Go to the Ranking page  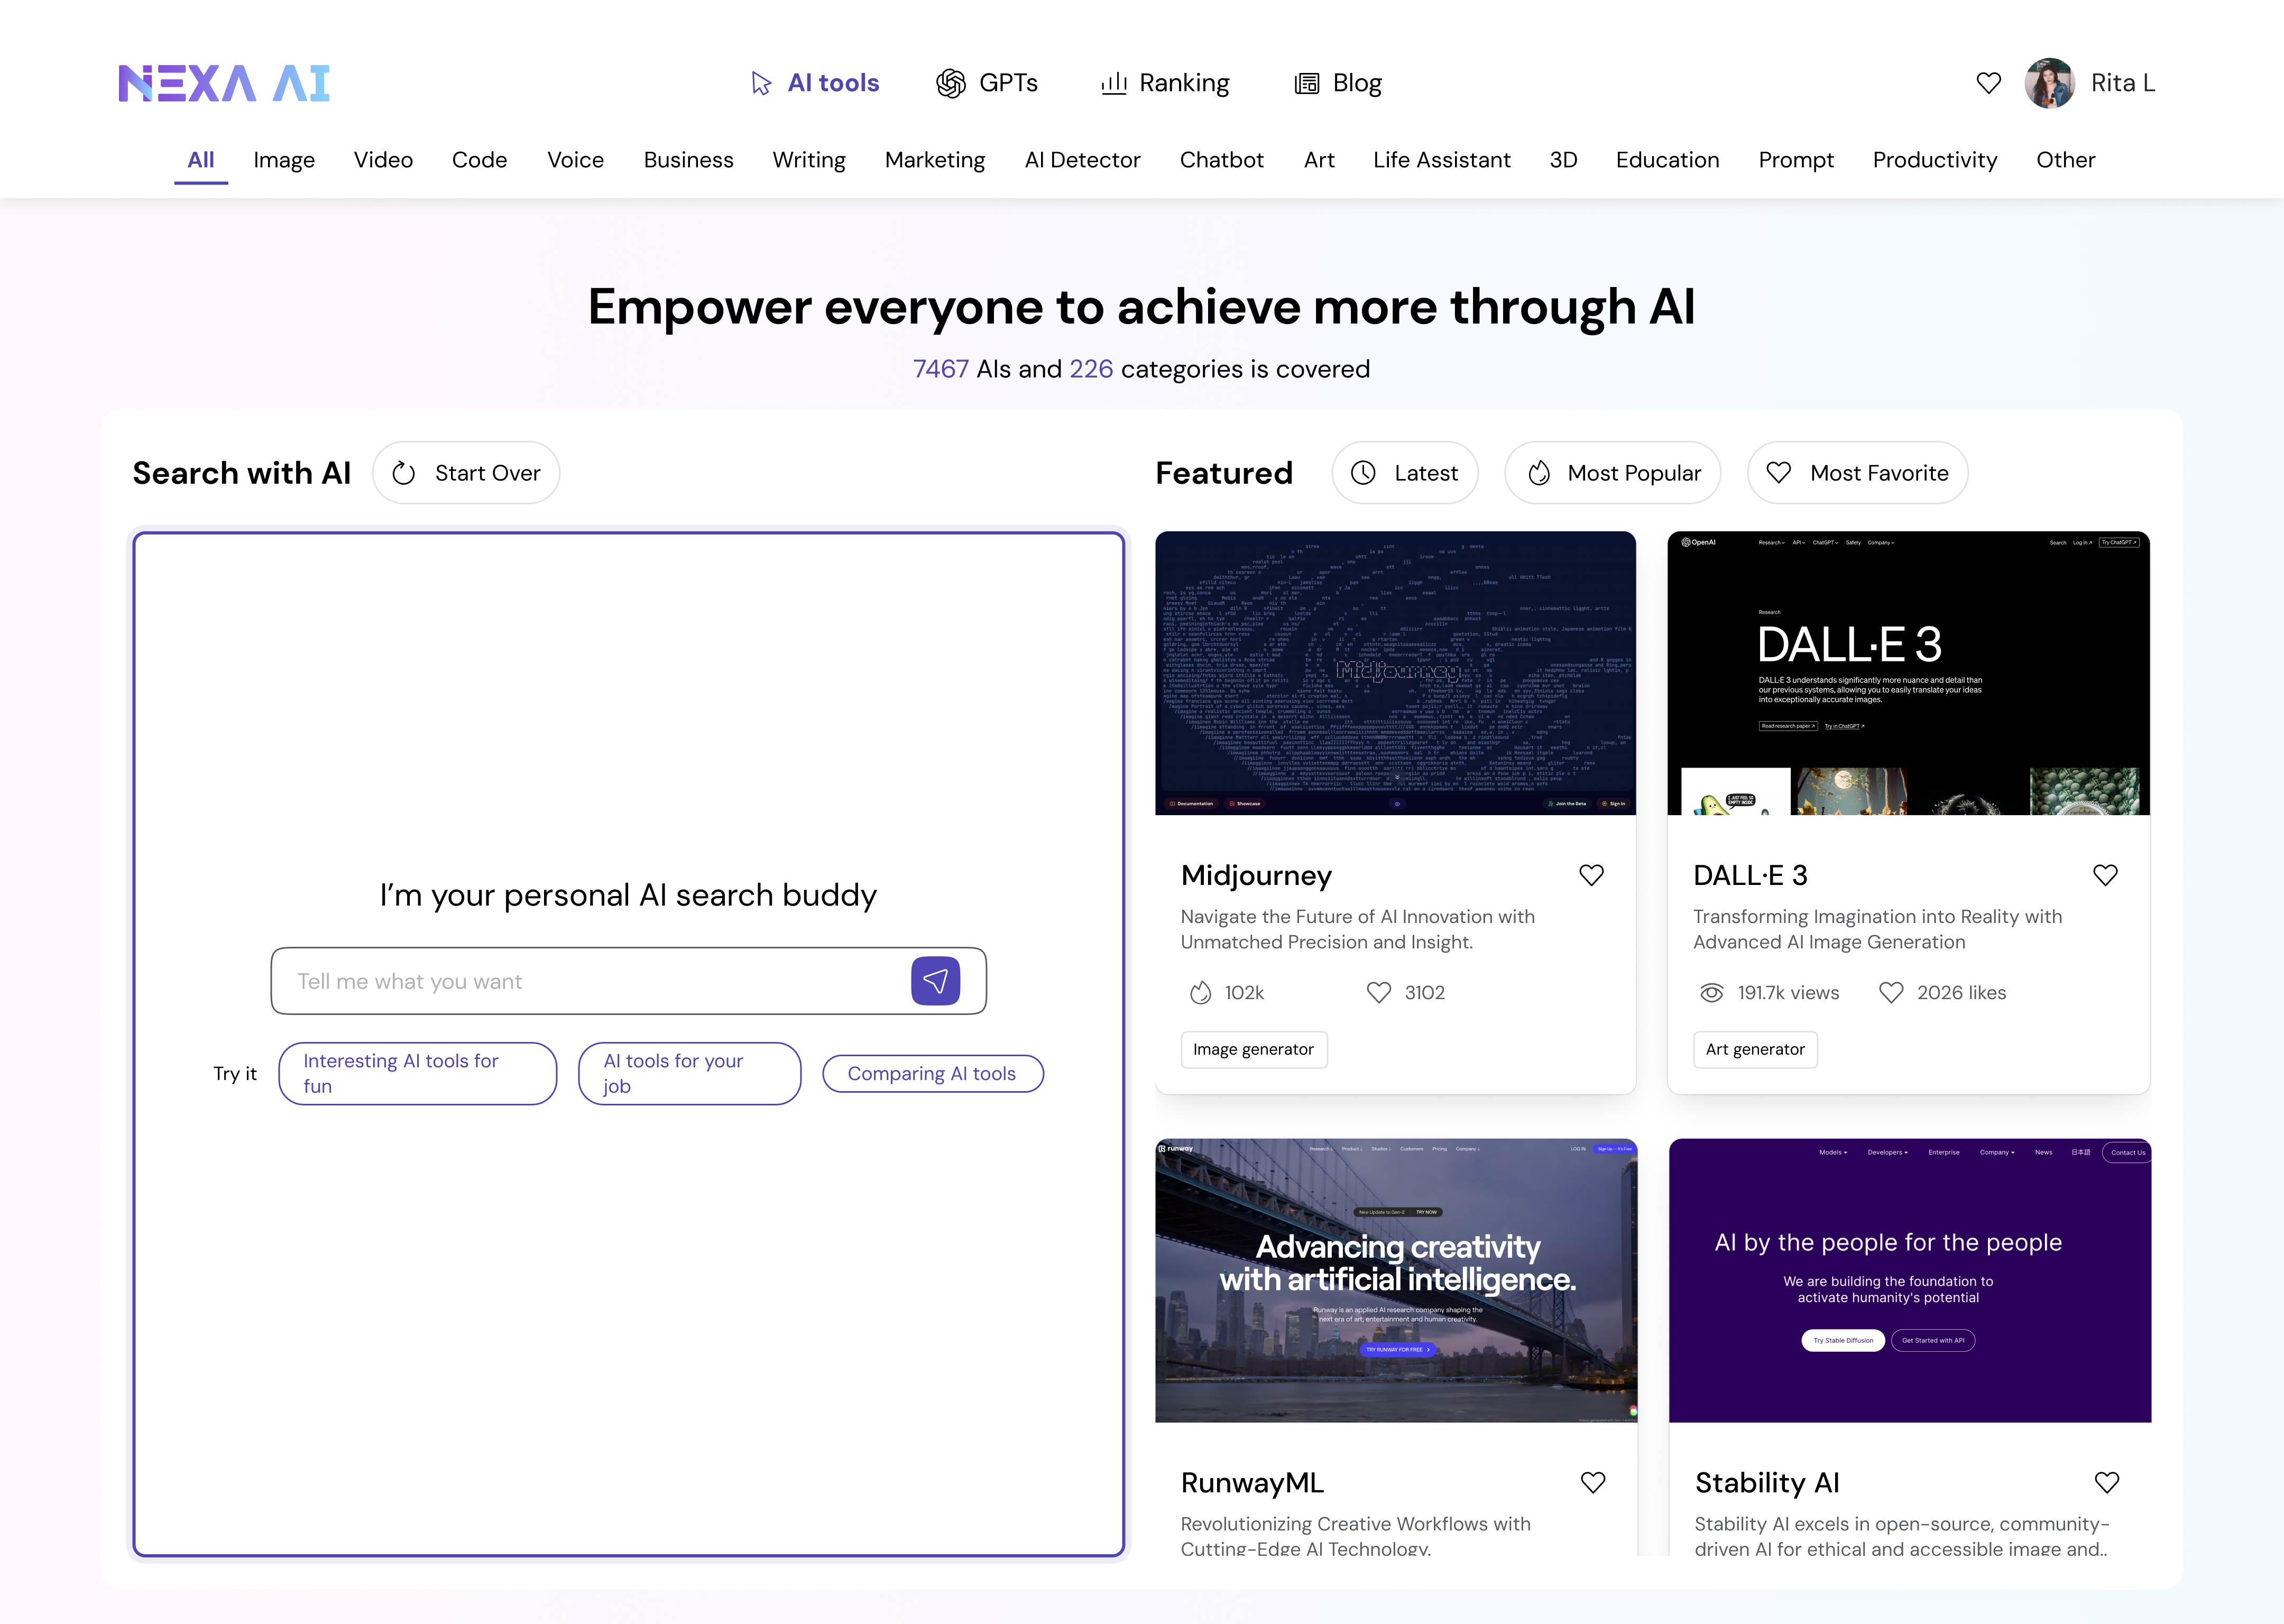click(1165, 83)
